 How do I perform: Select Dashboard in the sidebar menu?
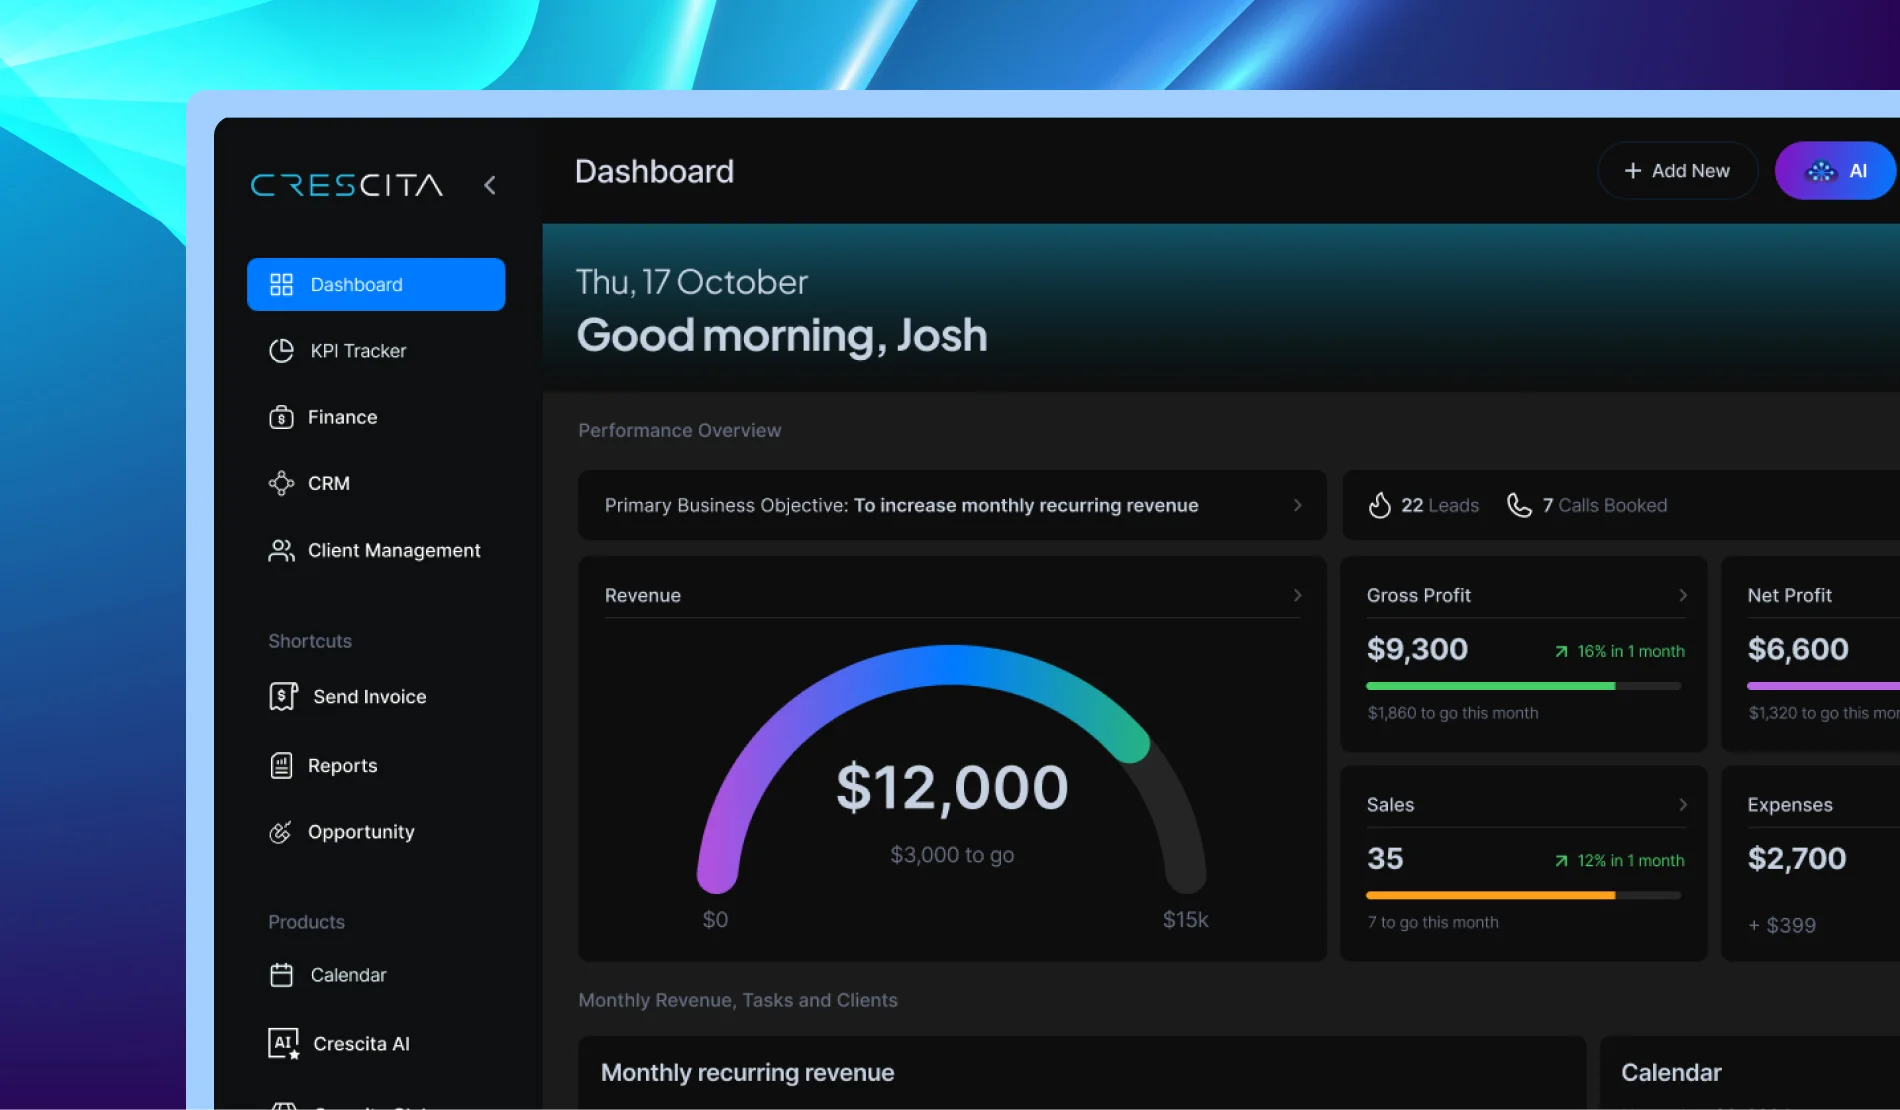tap(376, 285)
